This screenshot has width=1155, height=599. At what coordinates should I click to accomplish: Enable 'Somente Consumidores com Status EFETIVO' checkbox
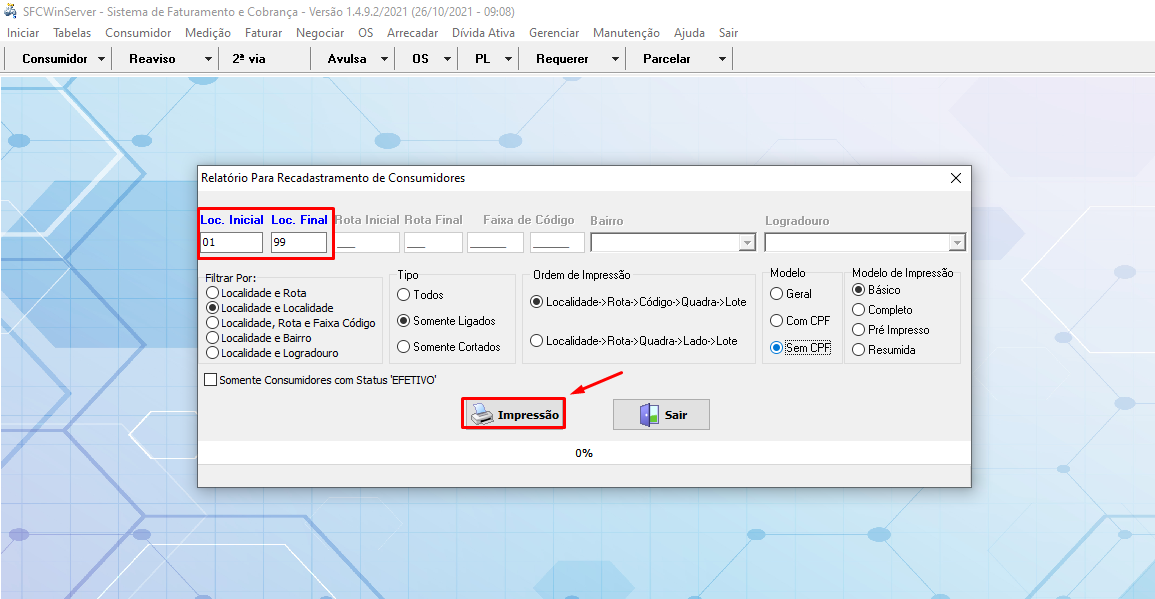(210, 380)
